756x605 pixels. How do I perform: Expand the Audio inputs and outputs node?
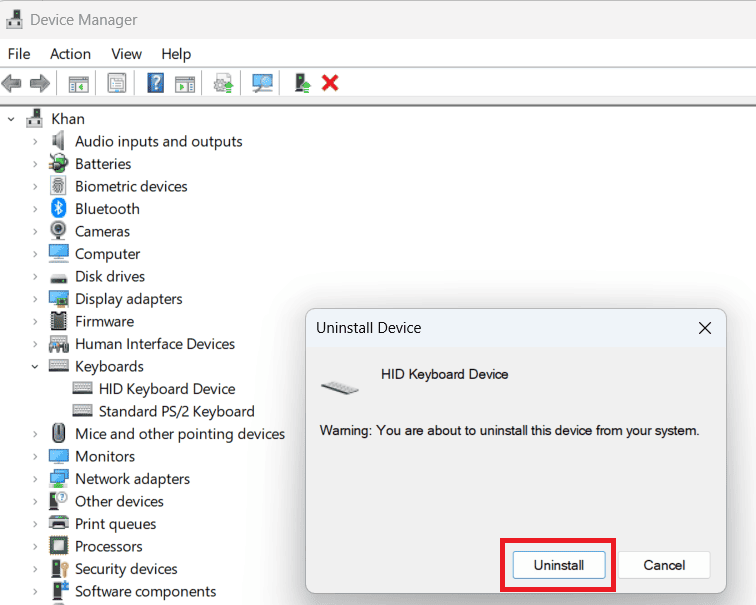click(x=35, y=142)
